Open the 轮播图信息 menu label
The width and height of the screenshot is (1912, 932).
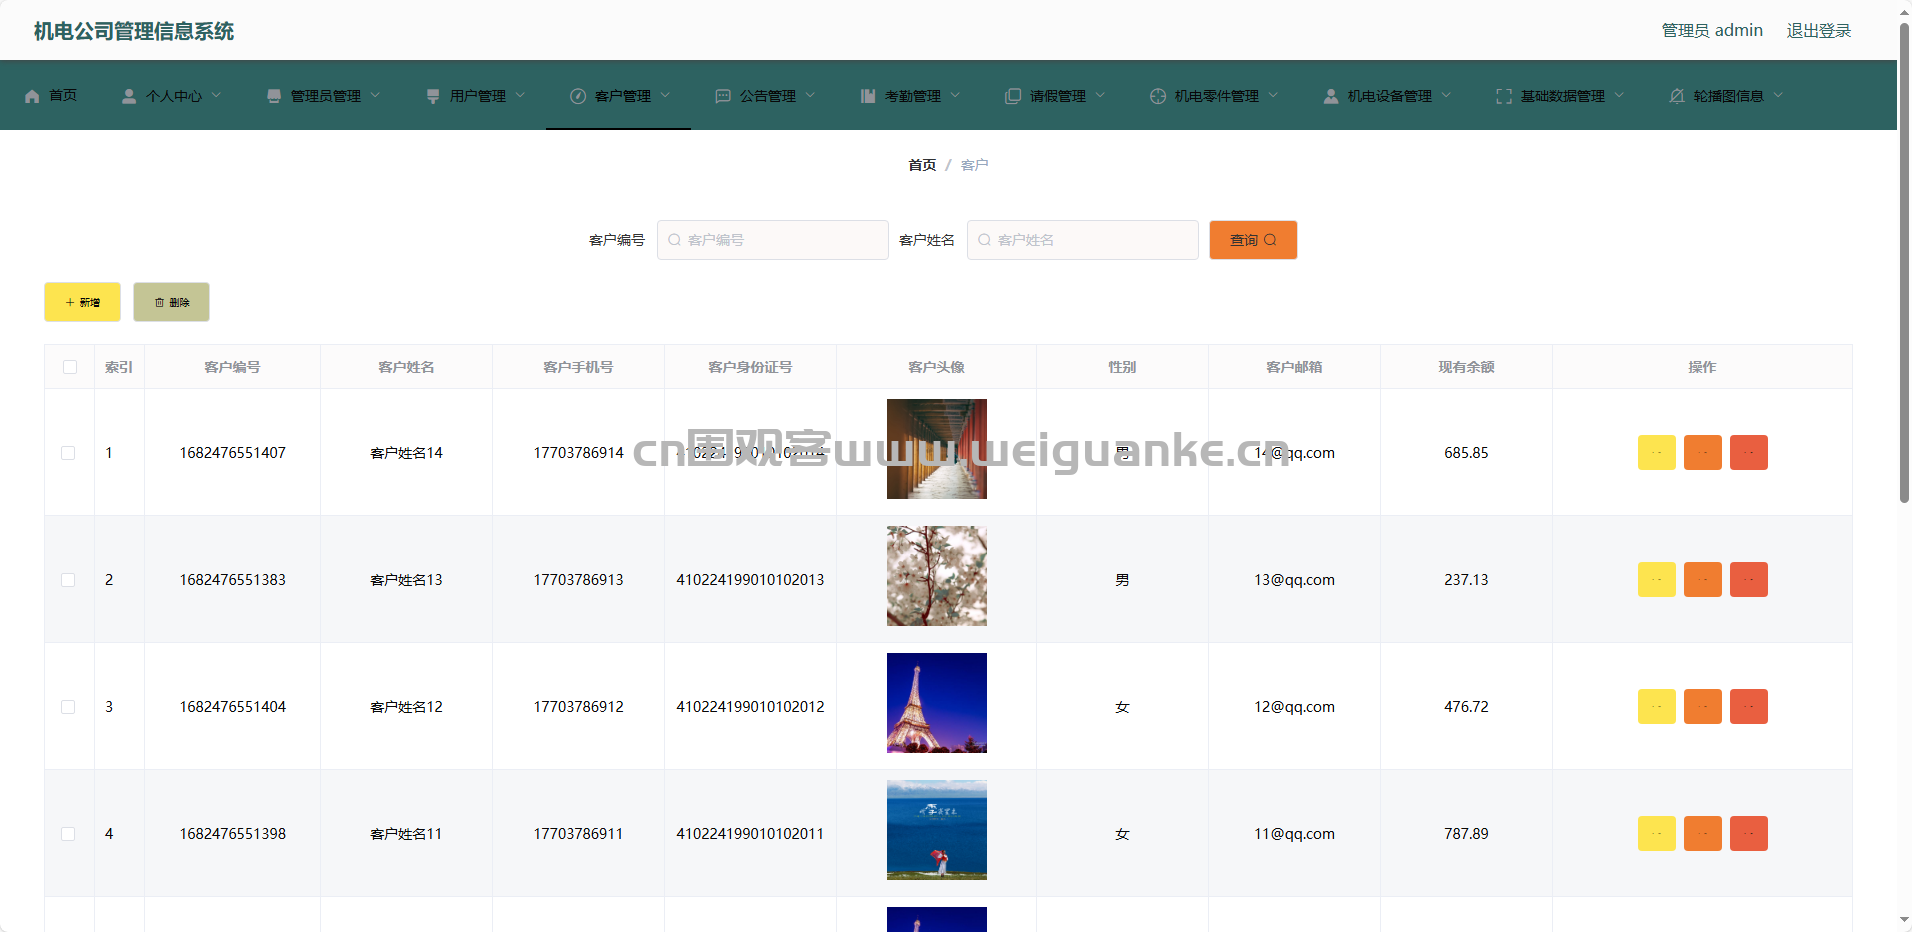click(1729, 96)
